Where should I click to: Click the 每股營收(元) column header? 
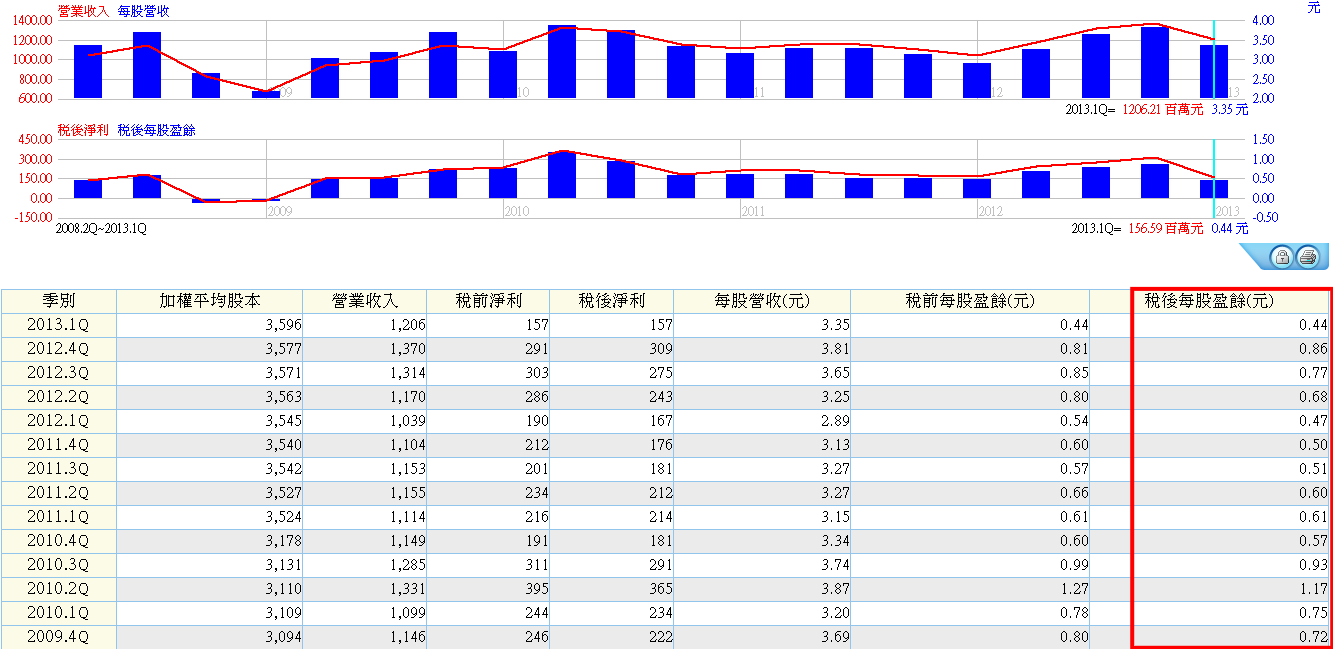tap(762, 301)
